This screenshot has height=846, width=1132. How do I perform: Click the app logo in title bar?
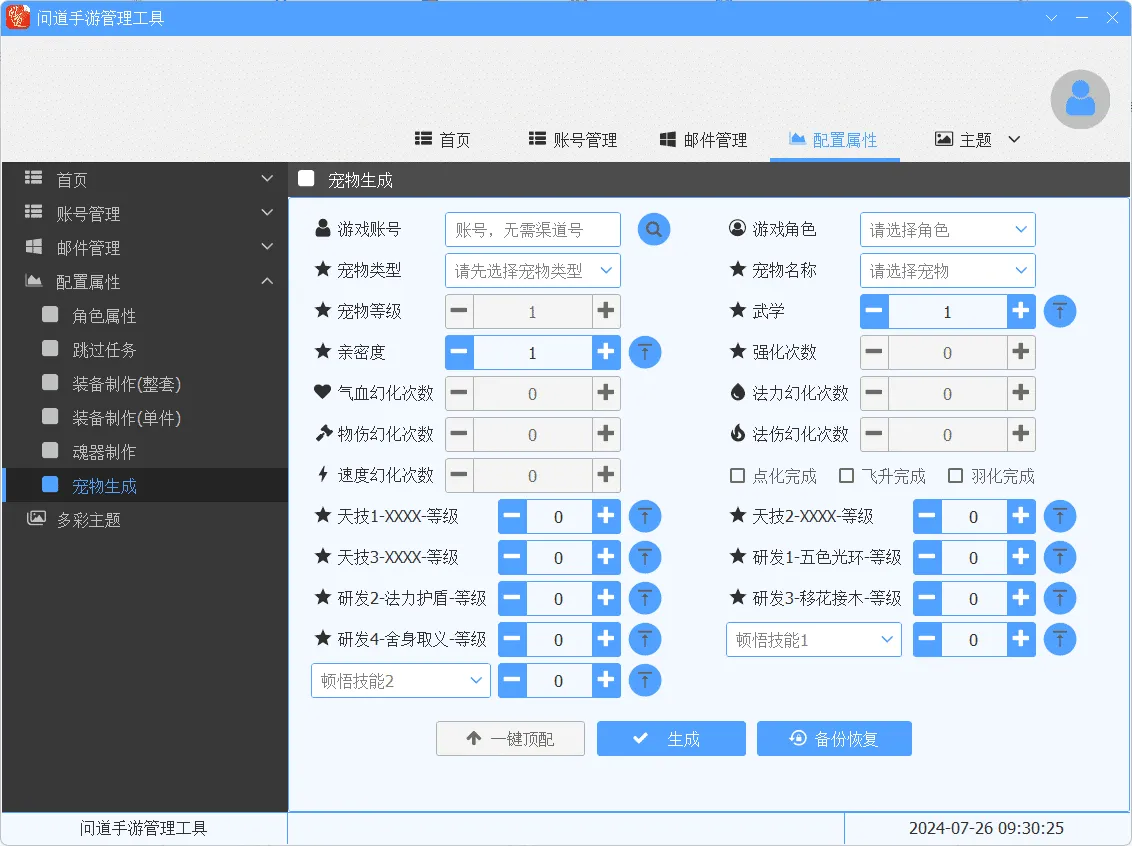(17, 17)
